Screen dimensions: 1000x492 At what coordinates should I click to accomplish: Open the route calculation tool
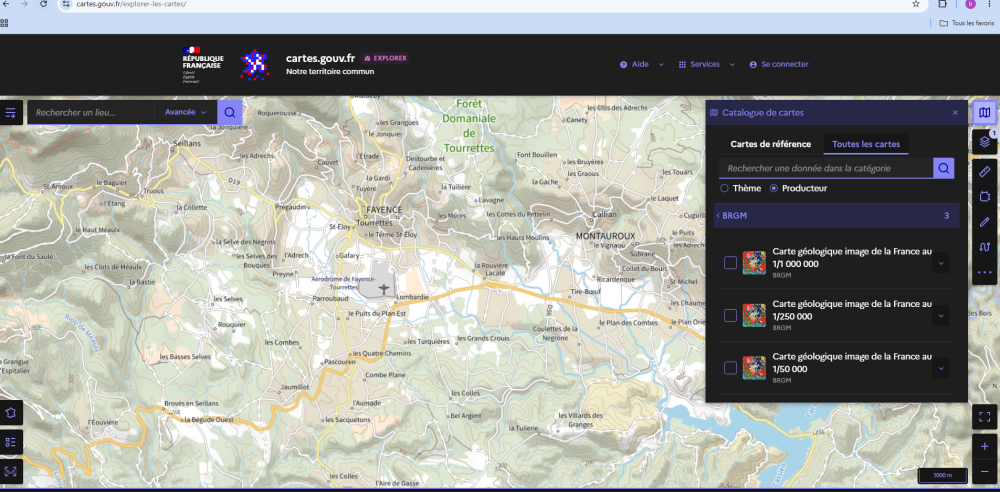(x=985, y=247)
